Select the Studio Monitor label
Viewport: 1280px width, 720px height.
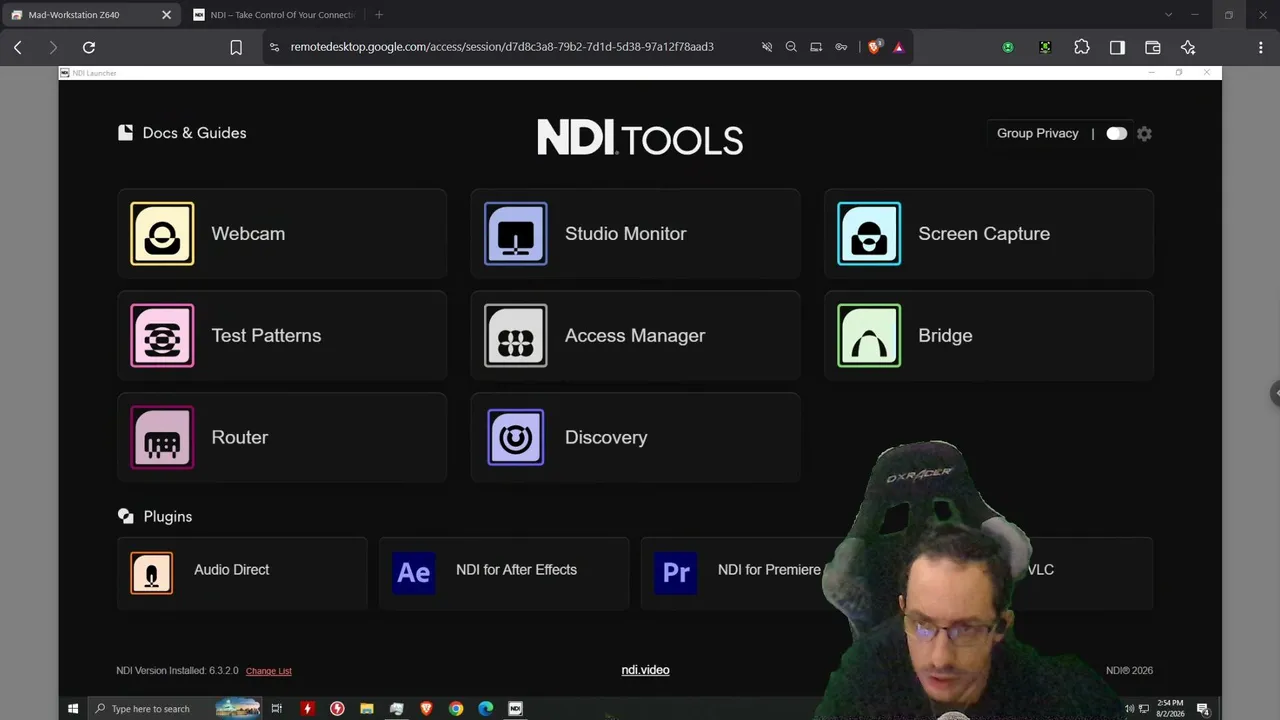pyautogui.click(x=626, y=234)
